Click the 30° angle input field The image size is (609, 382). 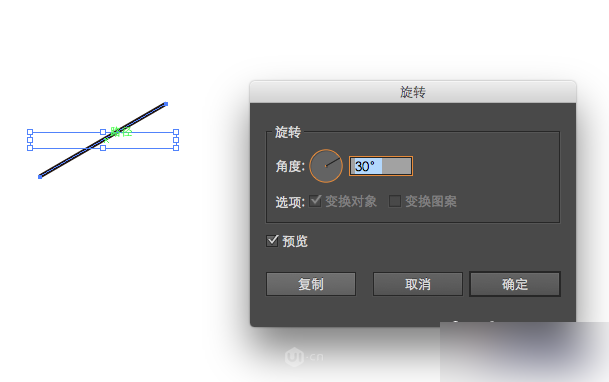(381, 166)
